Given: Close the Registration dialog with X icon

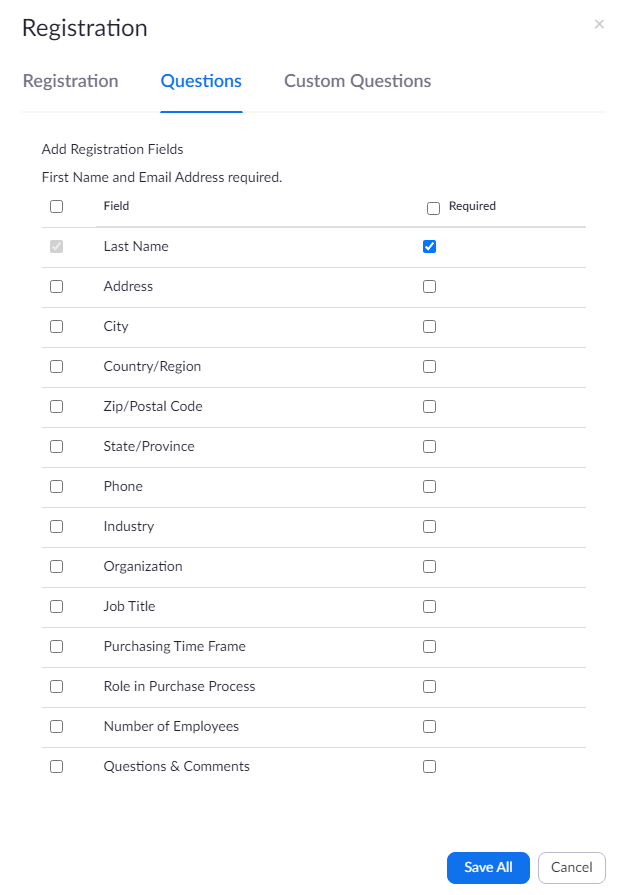Looking at the screenshot, I should (x=599, y=24).
